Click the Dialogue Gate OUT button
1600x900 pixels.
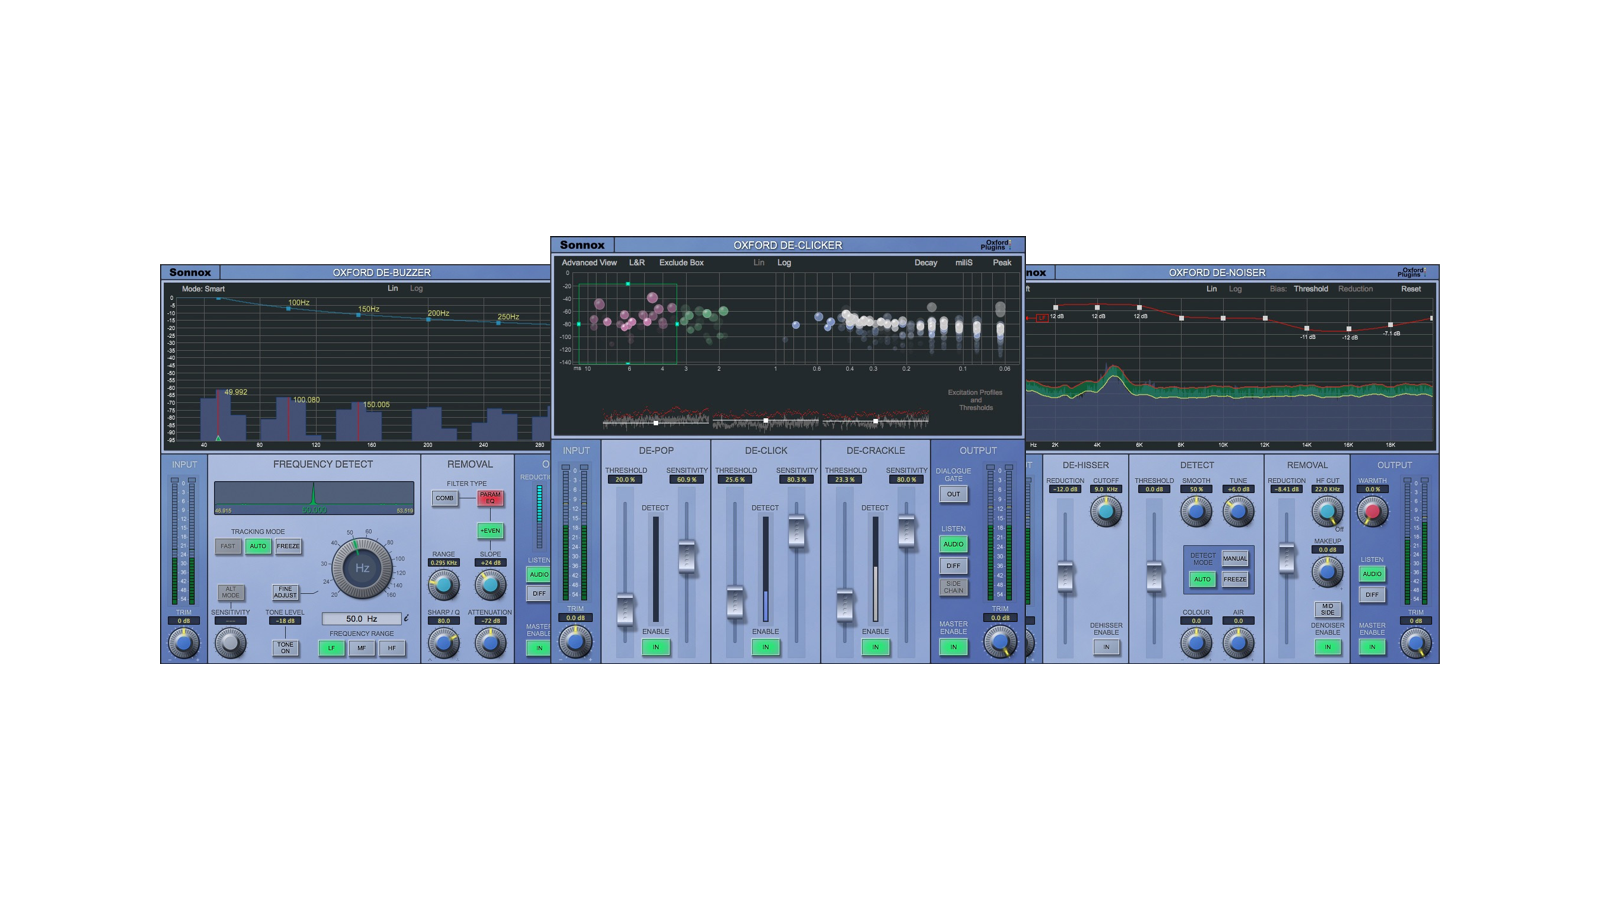(x=953, y=494)
